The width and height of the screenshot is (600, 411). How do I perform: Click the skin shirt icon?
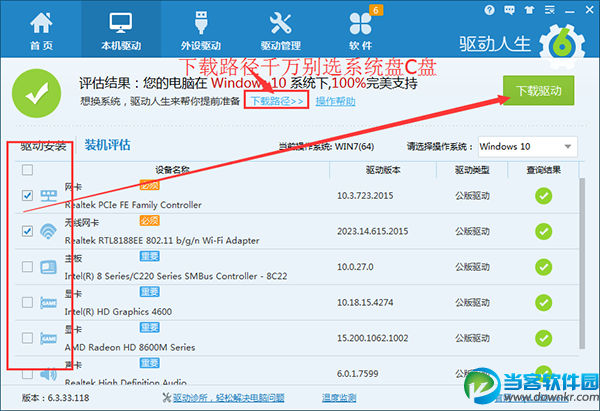[x=529, y=10]
